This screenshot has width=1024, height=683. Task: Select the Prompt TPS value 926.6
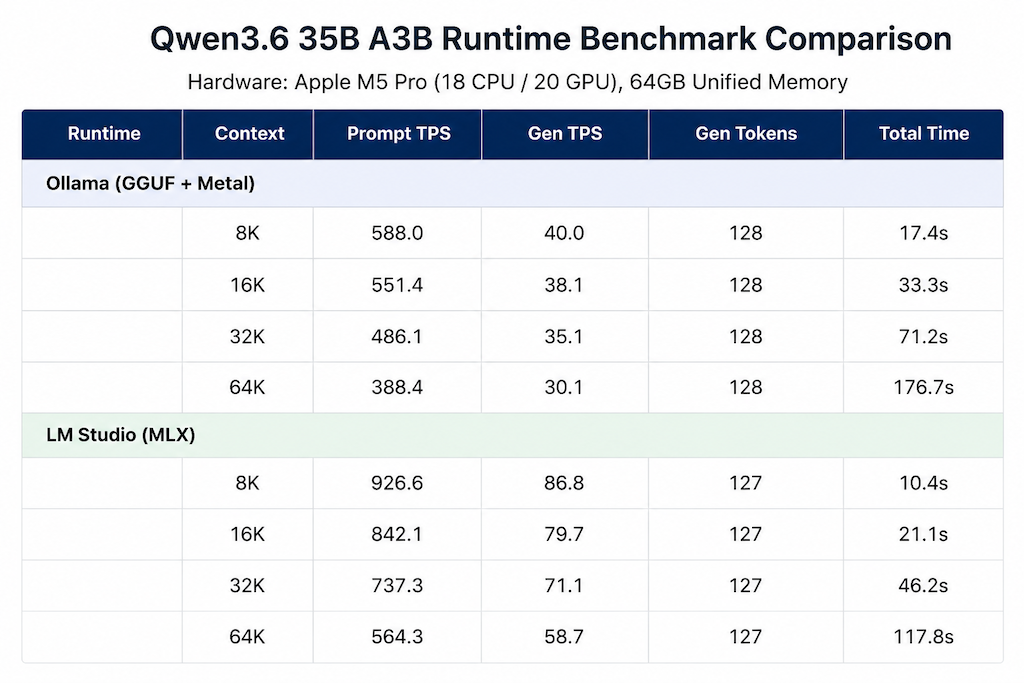point(397,483)
